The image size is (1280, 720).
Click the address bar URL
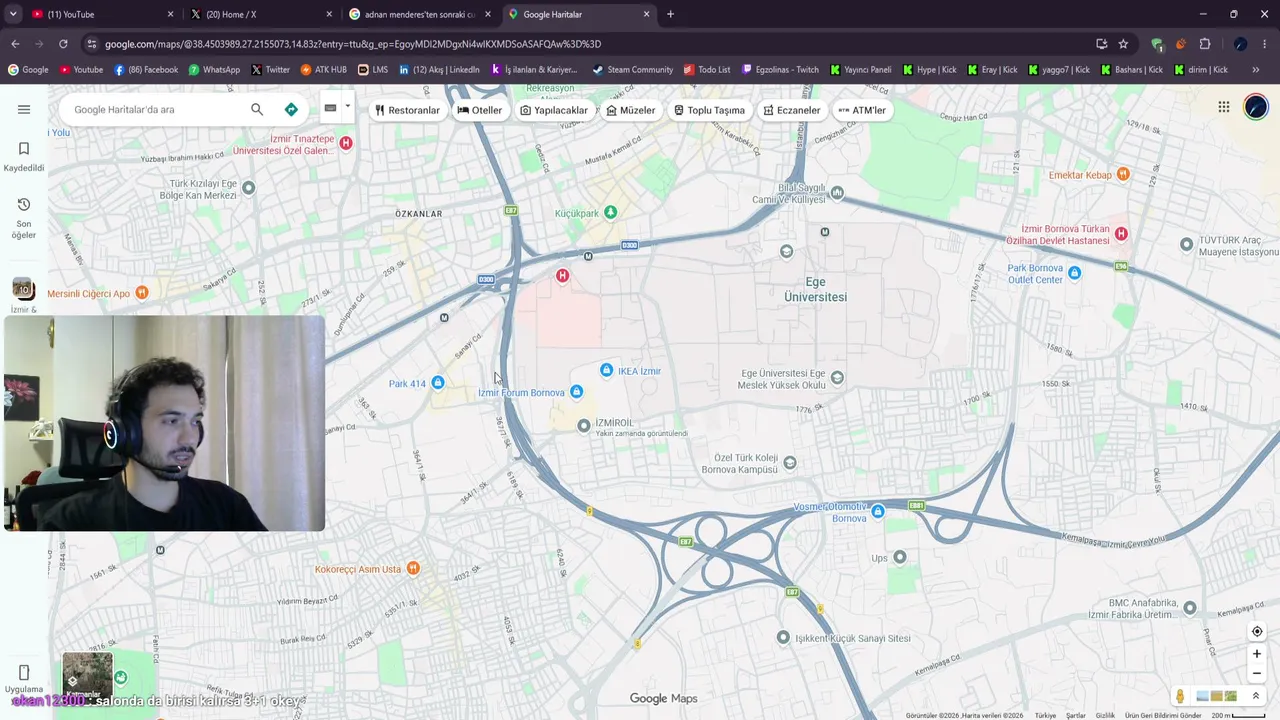353,44
